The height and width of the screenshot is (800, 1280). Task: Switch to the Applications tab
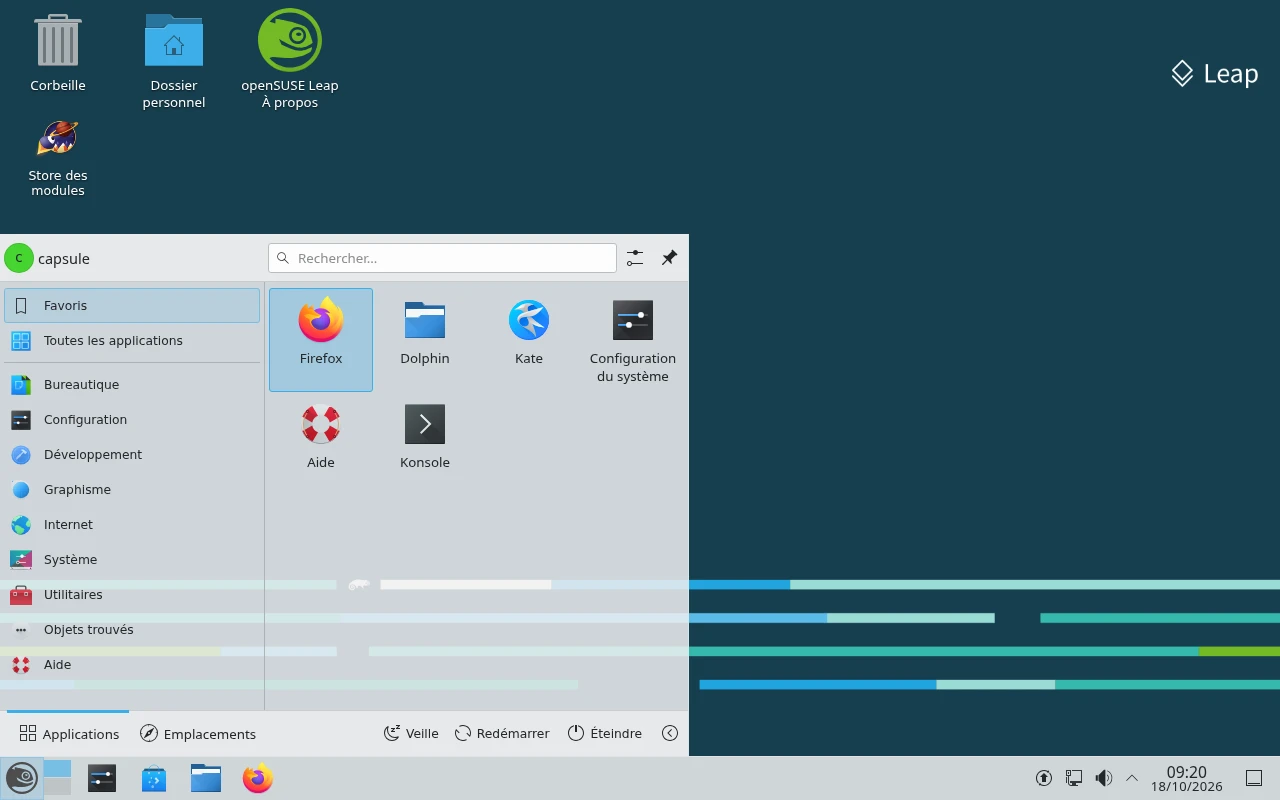[x=69, y=734]
